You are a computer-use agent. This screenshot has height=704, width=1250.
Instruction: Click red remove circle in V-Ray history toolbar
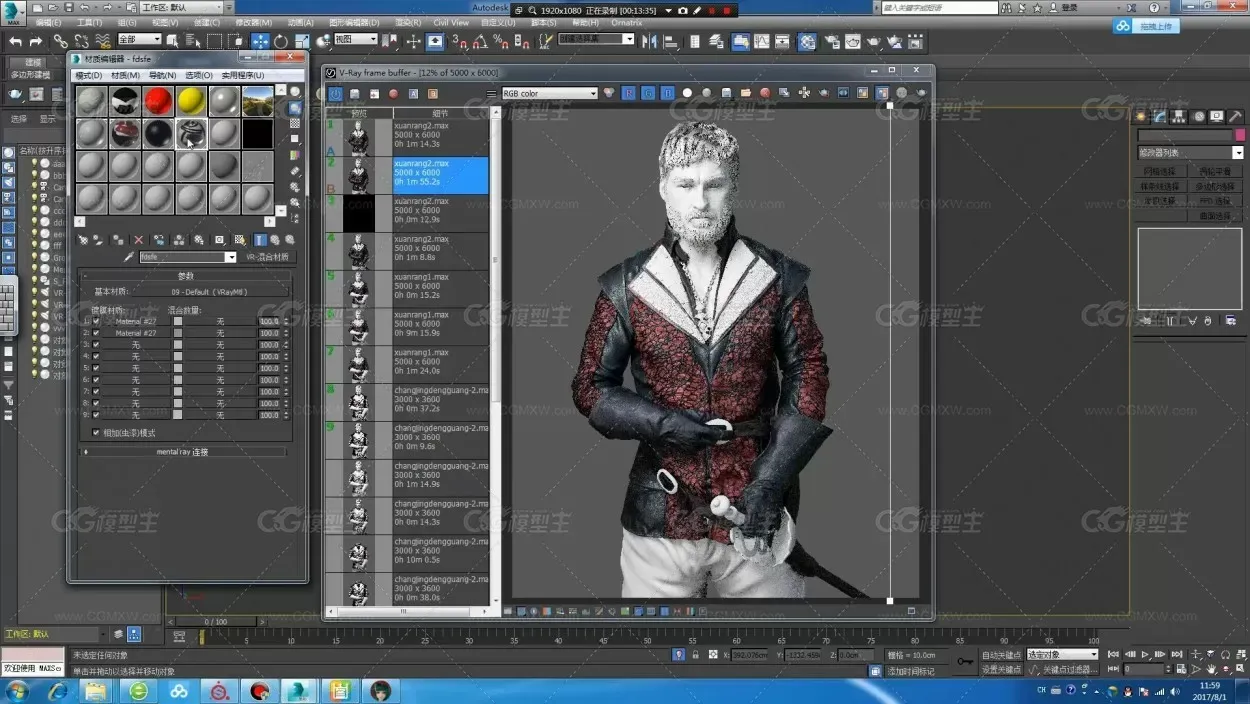[393, 93]
